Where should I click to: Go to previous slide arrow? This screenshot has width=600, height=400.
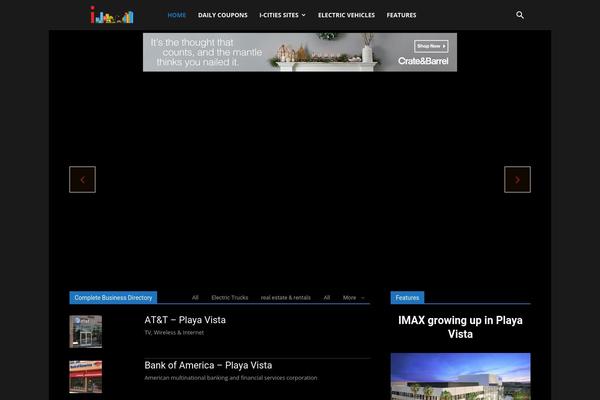(x=83, y=180)
